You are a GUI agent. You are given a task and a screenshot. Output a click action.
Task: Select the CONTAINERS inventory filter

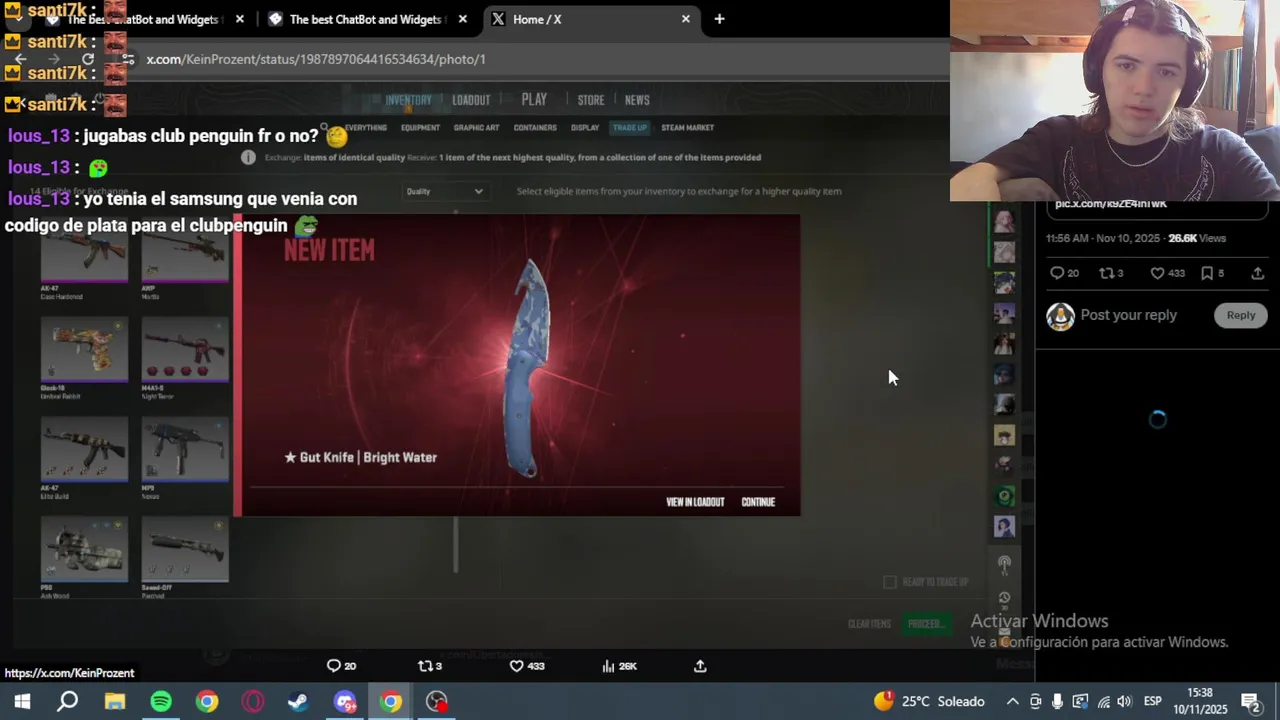pyautogui.click(x=535, y=128)
